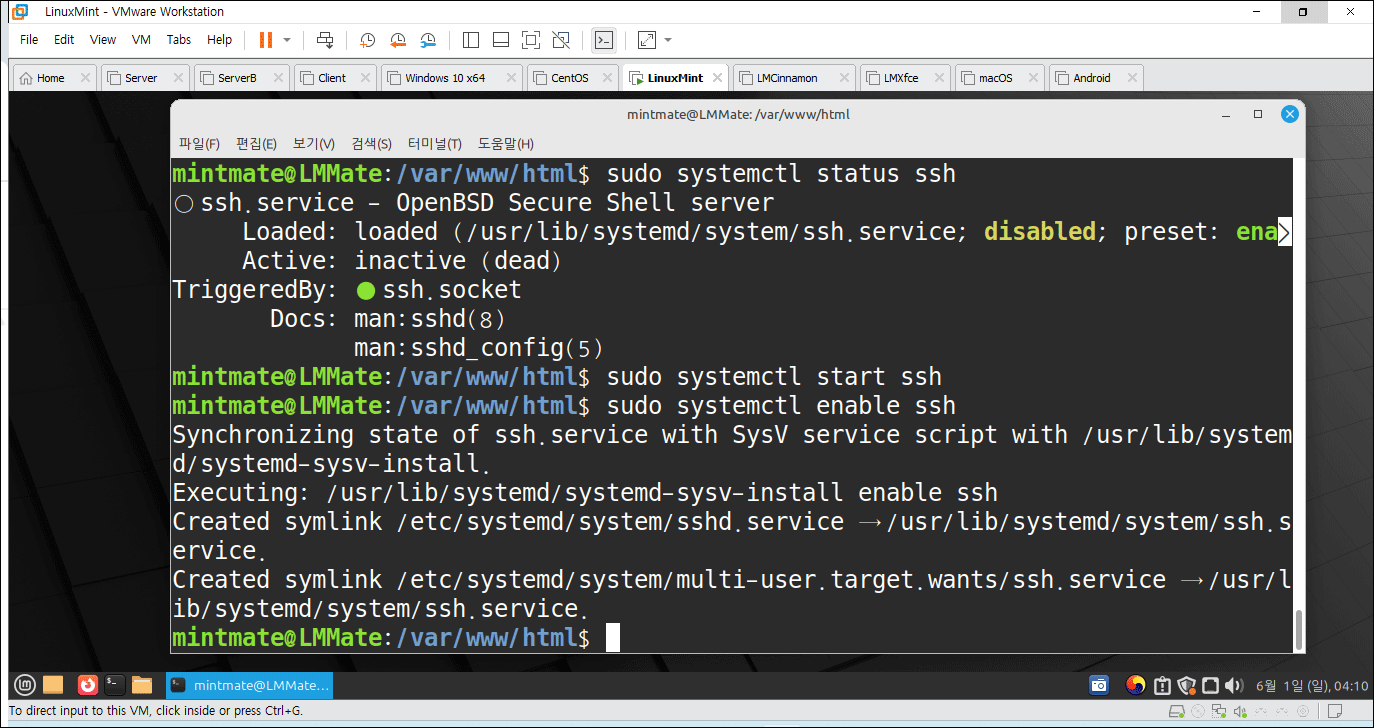
Task: Close the mintmate terminal with blue X
Action: 1290,114
